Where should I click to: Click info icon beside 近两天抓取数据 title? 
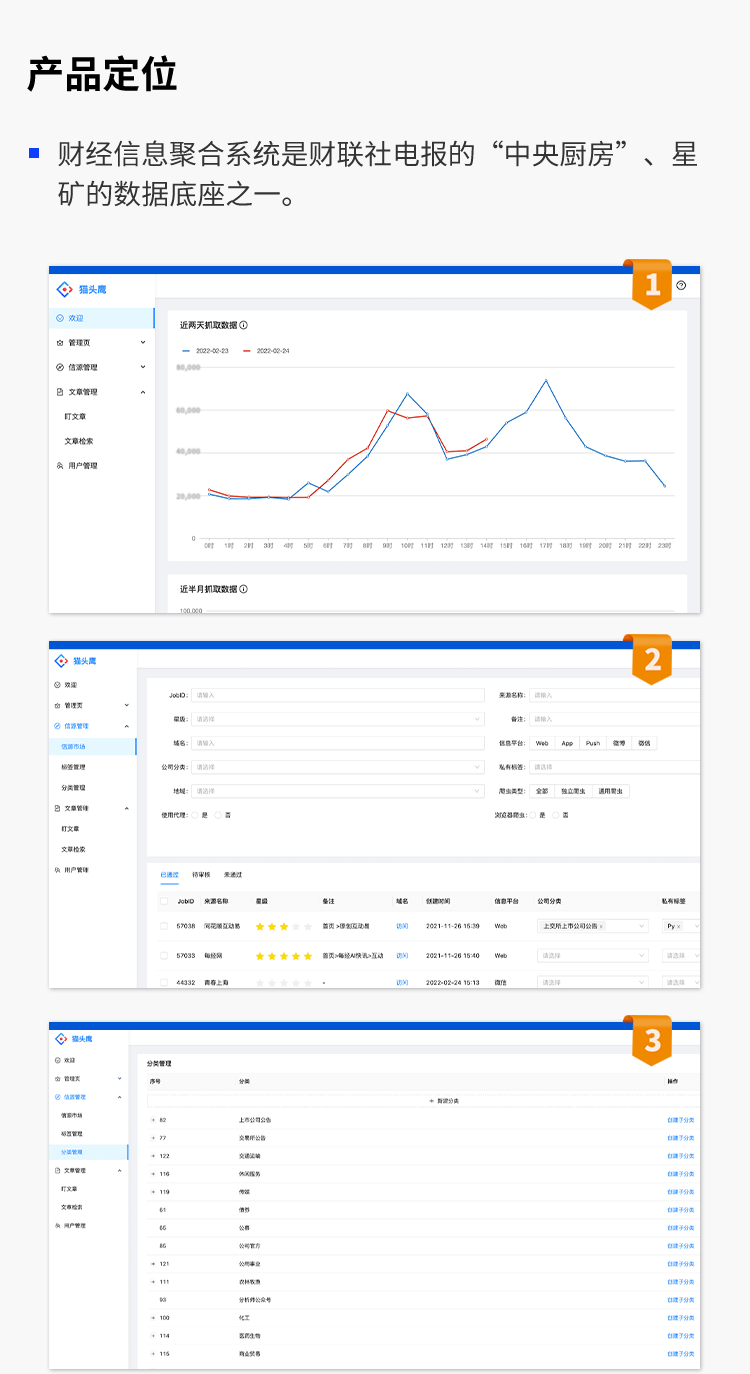(x=244, y=325)
